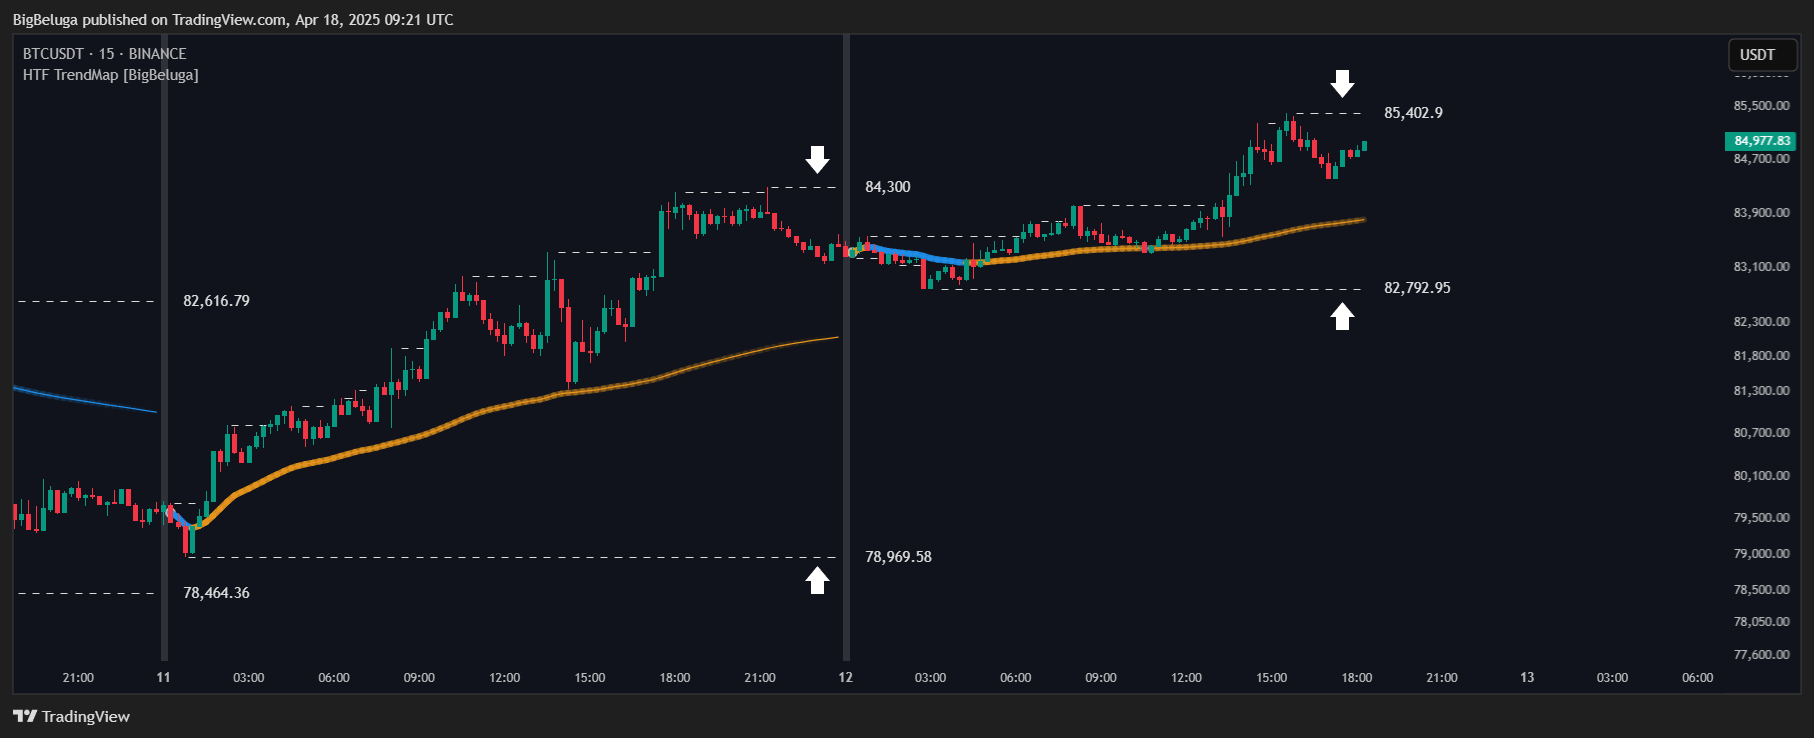1814x738 pixels.
Task: Click the 83,100.00 price axis tick
Action: [x=1762, y=267]
